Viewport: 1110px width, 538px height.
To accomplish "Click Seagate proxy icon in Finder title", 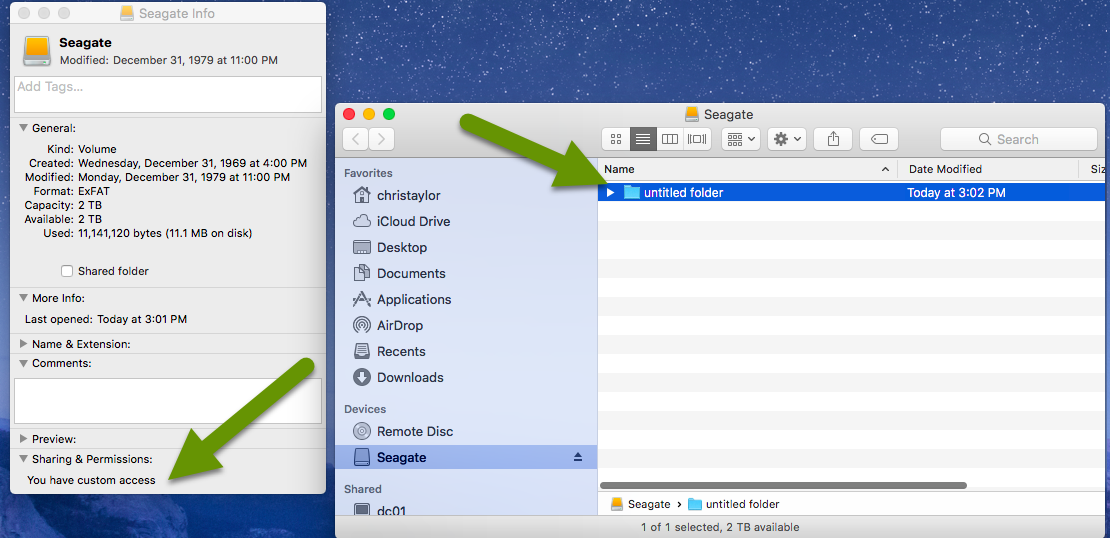I will tap(692, 114).
